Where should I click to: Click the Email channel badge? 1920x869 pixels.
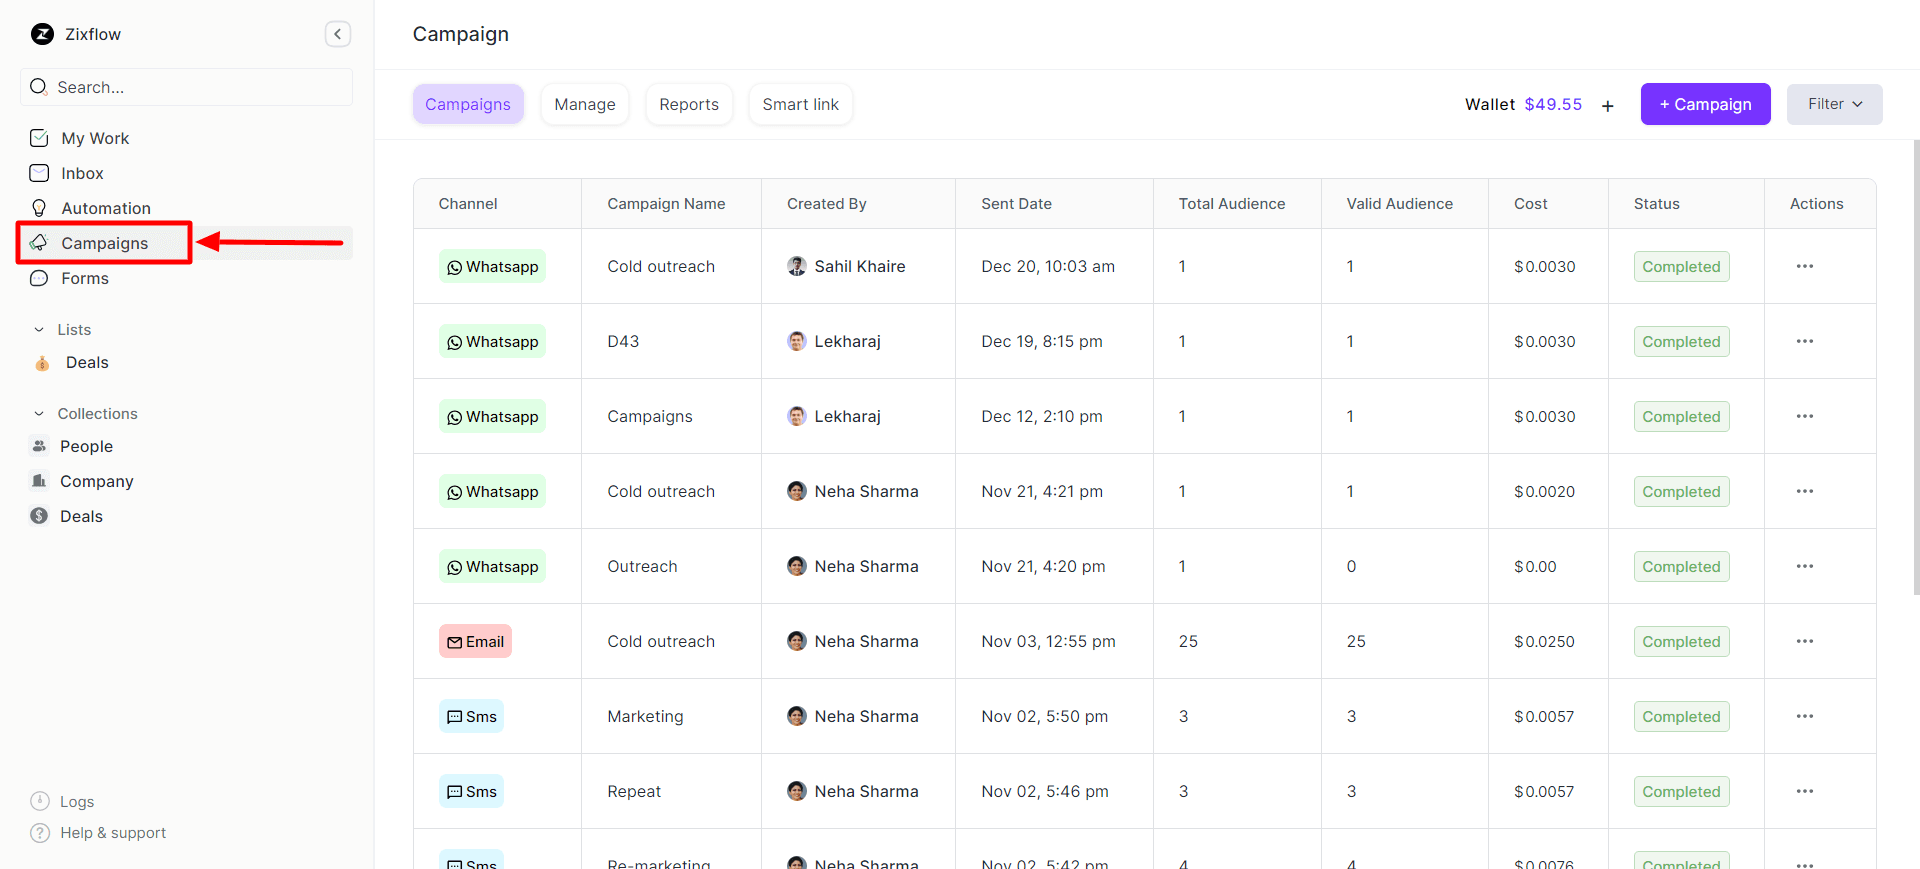point(475,641)
